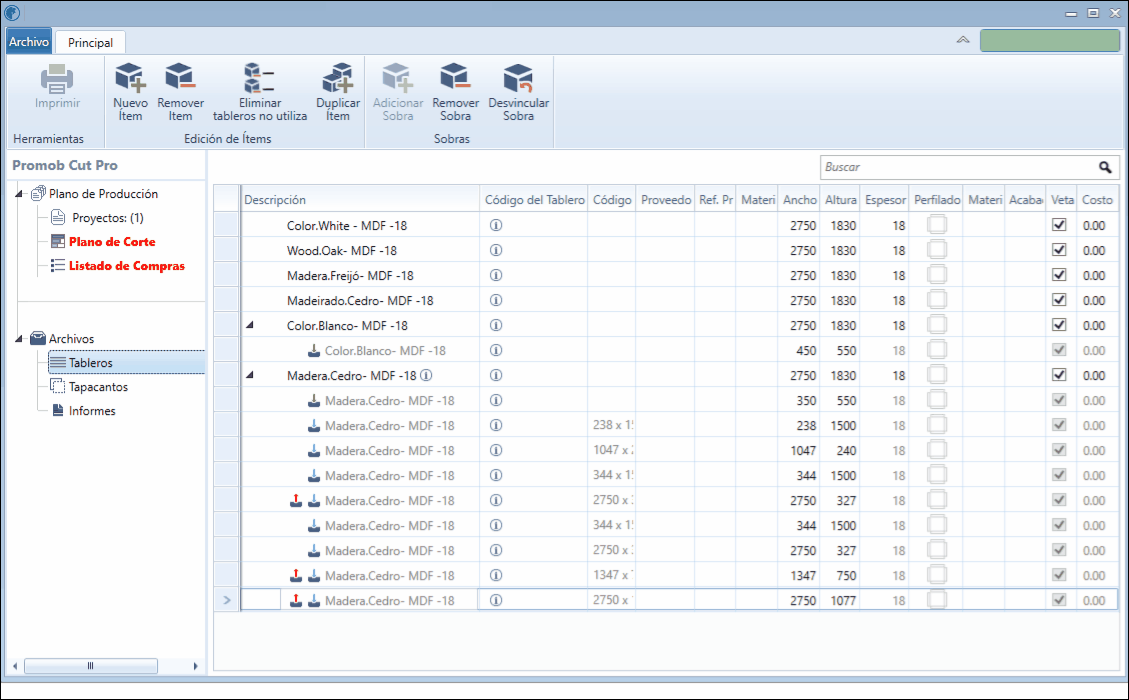Toggle Veta checkbox for Wood.Oak row
Screen dimensions: 1129x700
(x=1059, y=250)
